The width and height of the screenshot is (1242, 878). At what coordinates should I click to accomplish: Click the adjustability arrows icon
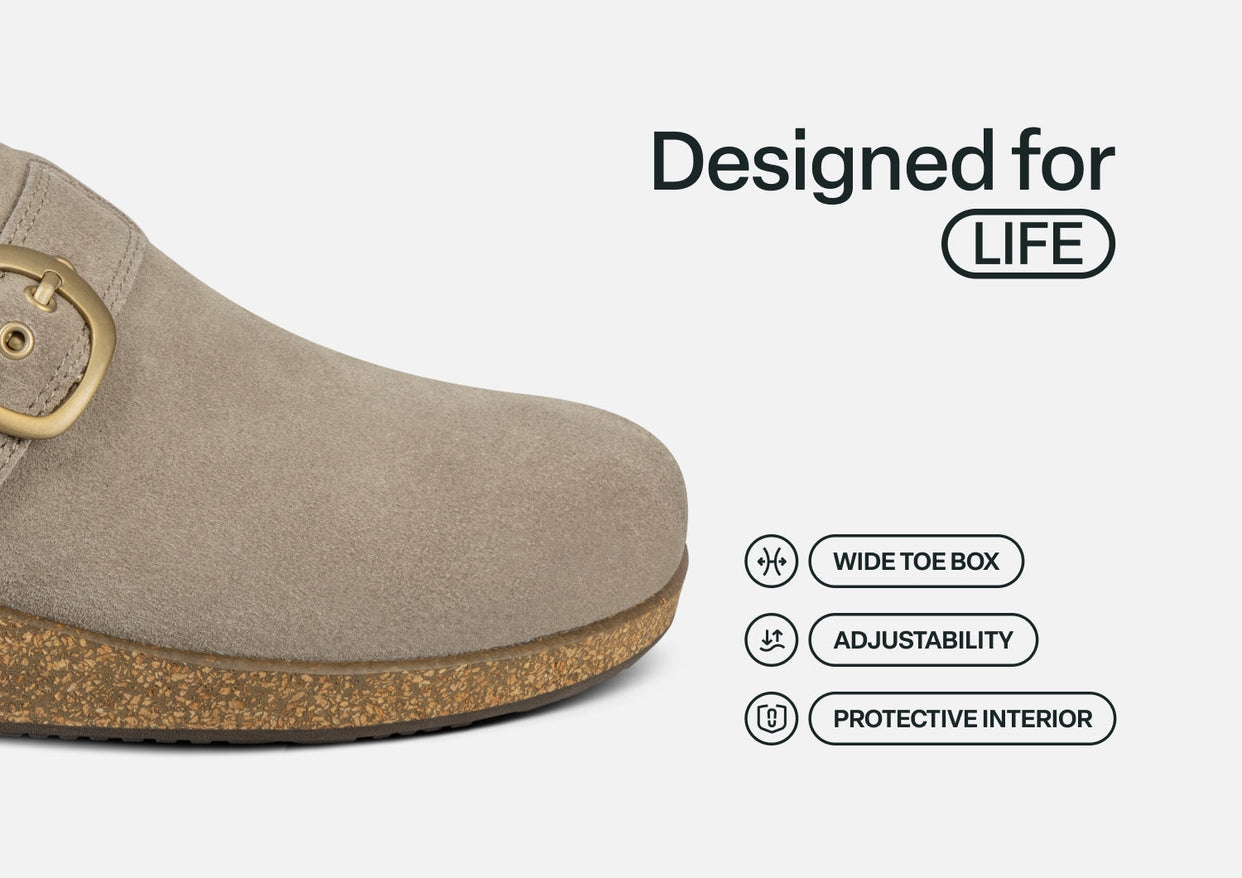(x=771, y=640)
